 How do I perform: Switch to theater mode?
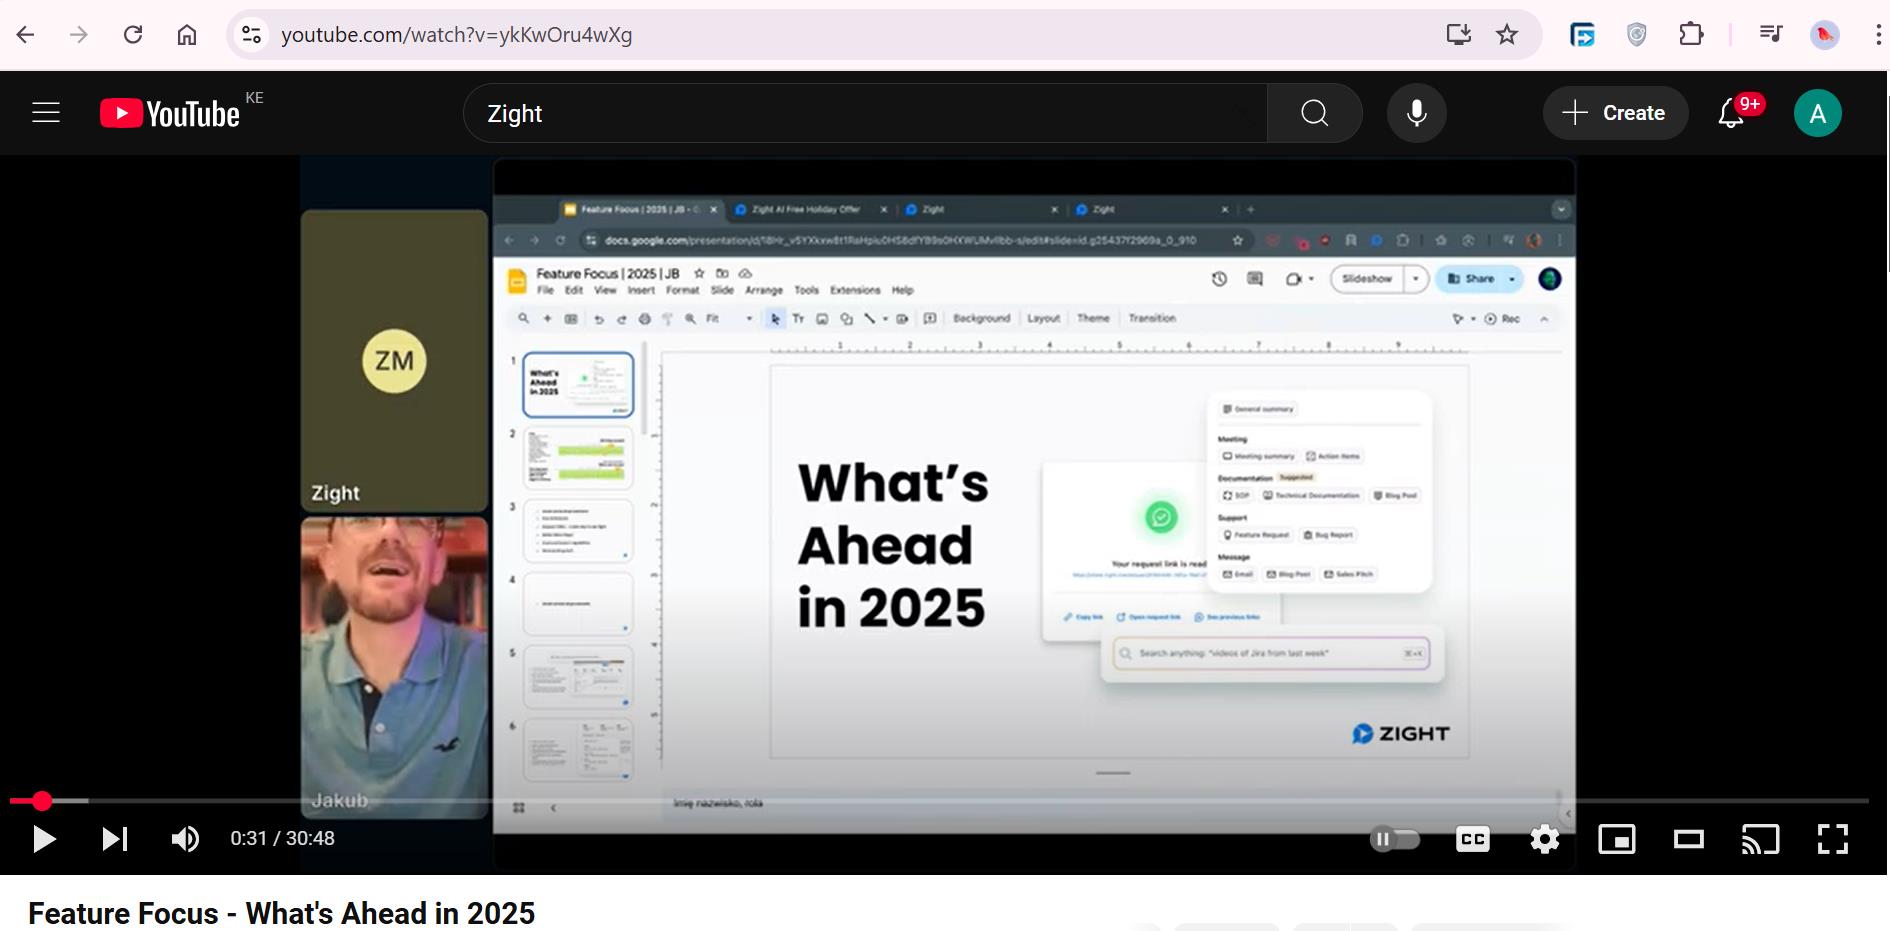click(1688, 839)
